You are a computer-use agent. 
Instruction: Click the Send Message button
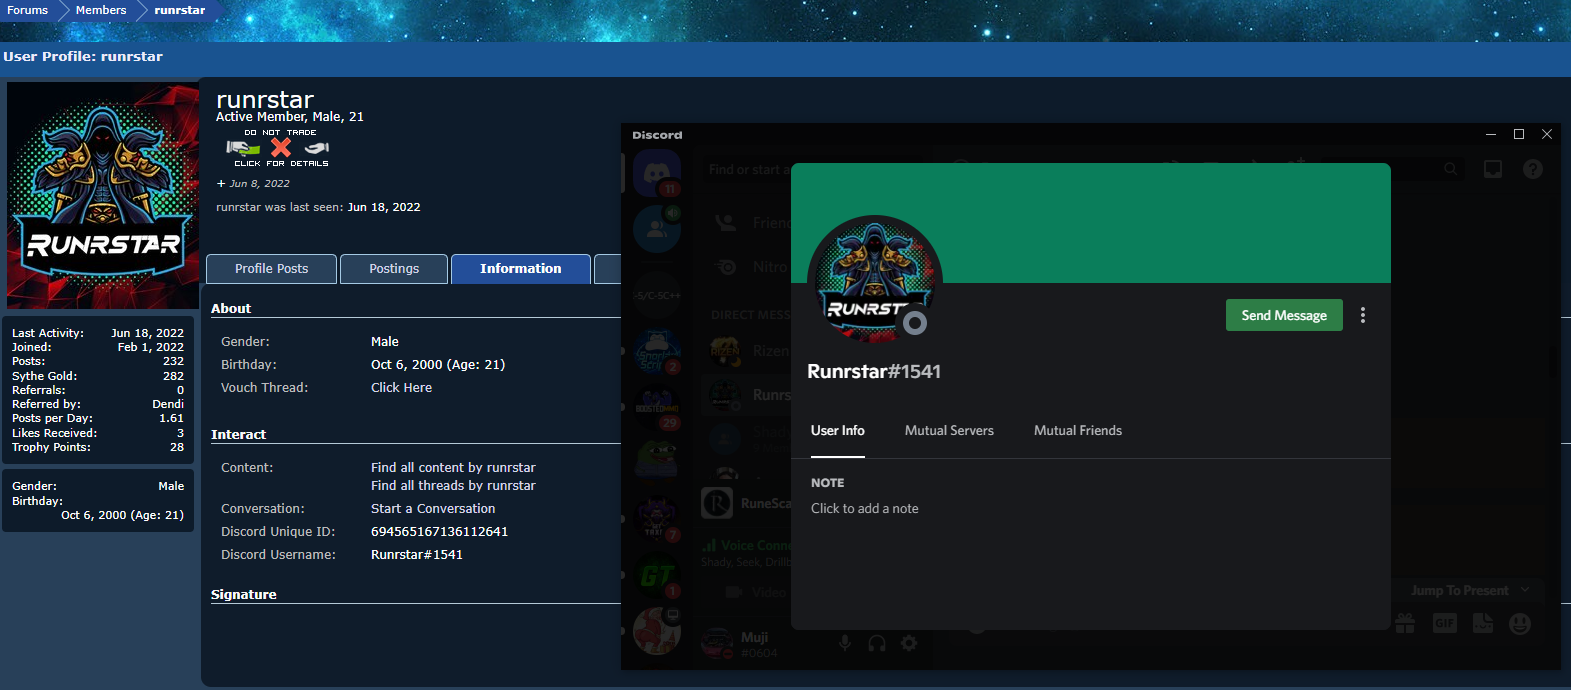click(1284, 315)
